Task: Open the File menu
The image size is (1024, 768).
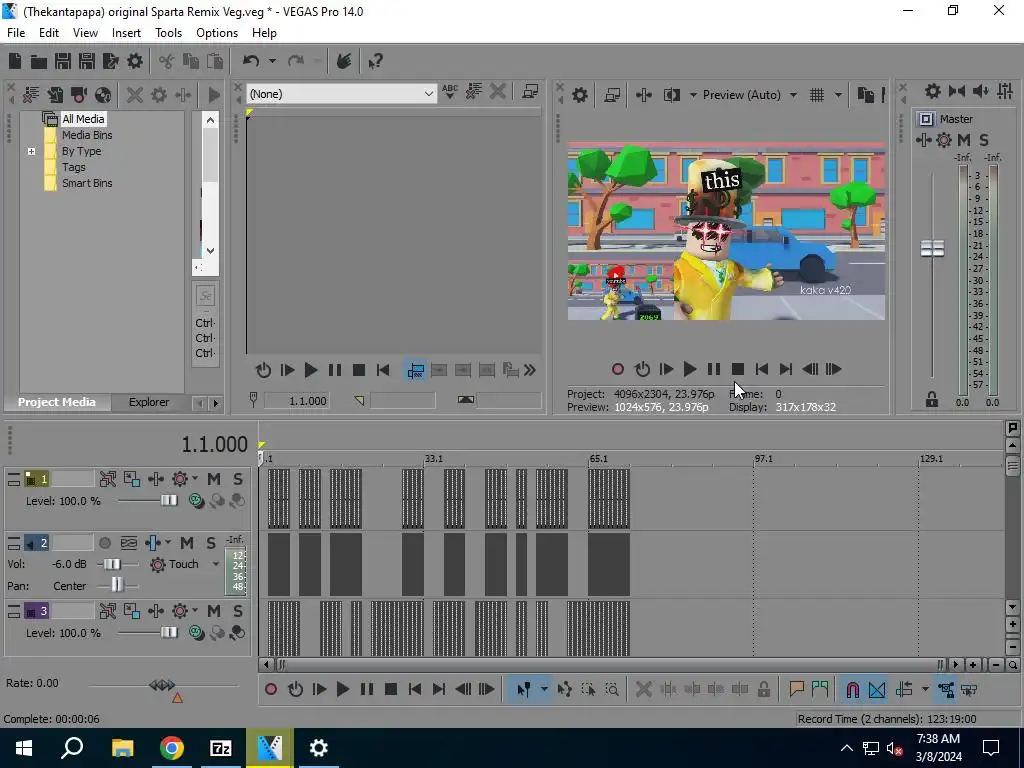Action: point(16,33)
